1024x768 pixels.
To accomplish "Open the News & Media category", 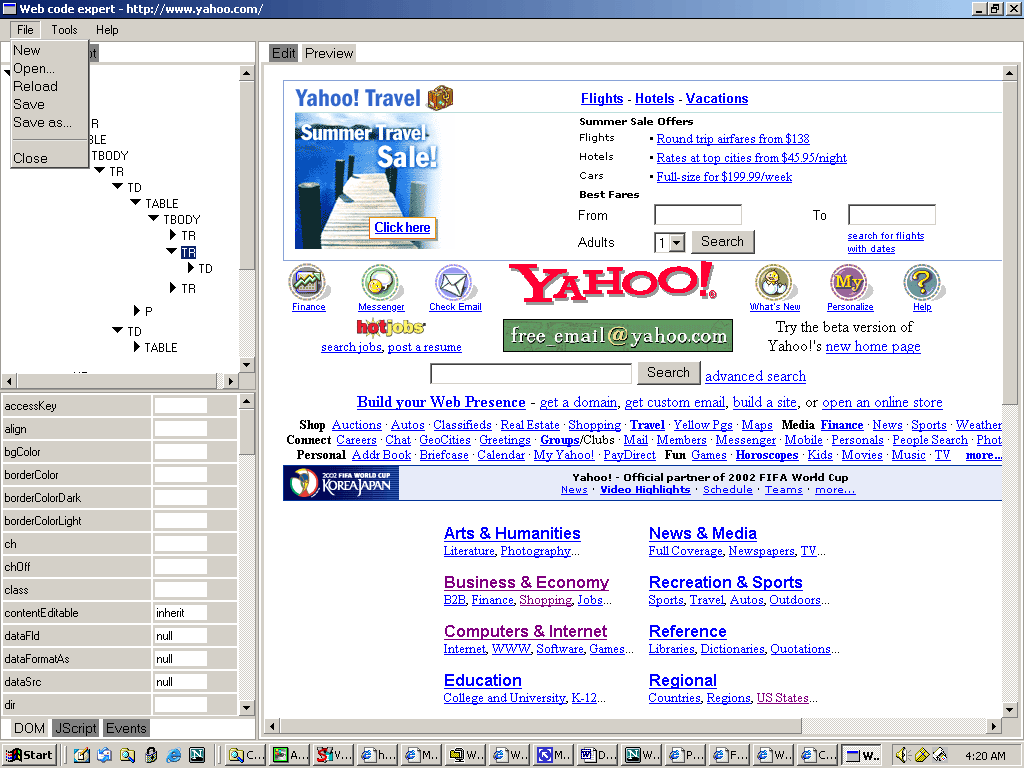I will point(703,534).
